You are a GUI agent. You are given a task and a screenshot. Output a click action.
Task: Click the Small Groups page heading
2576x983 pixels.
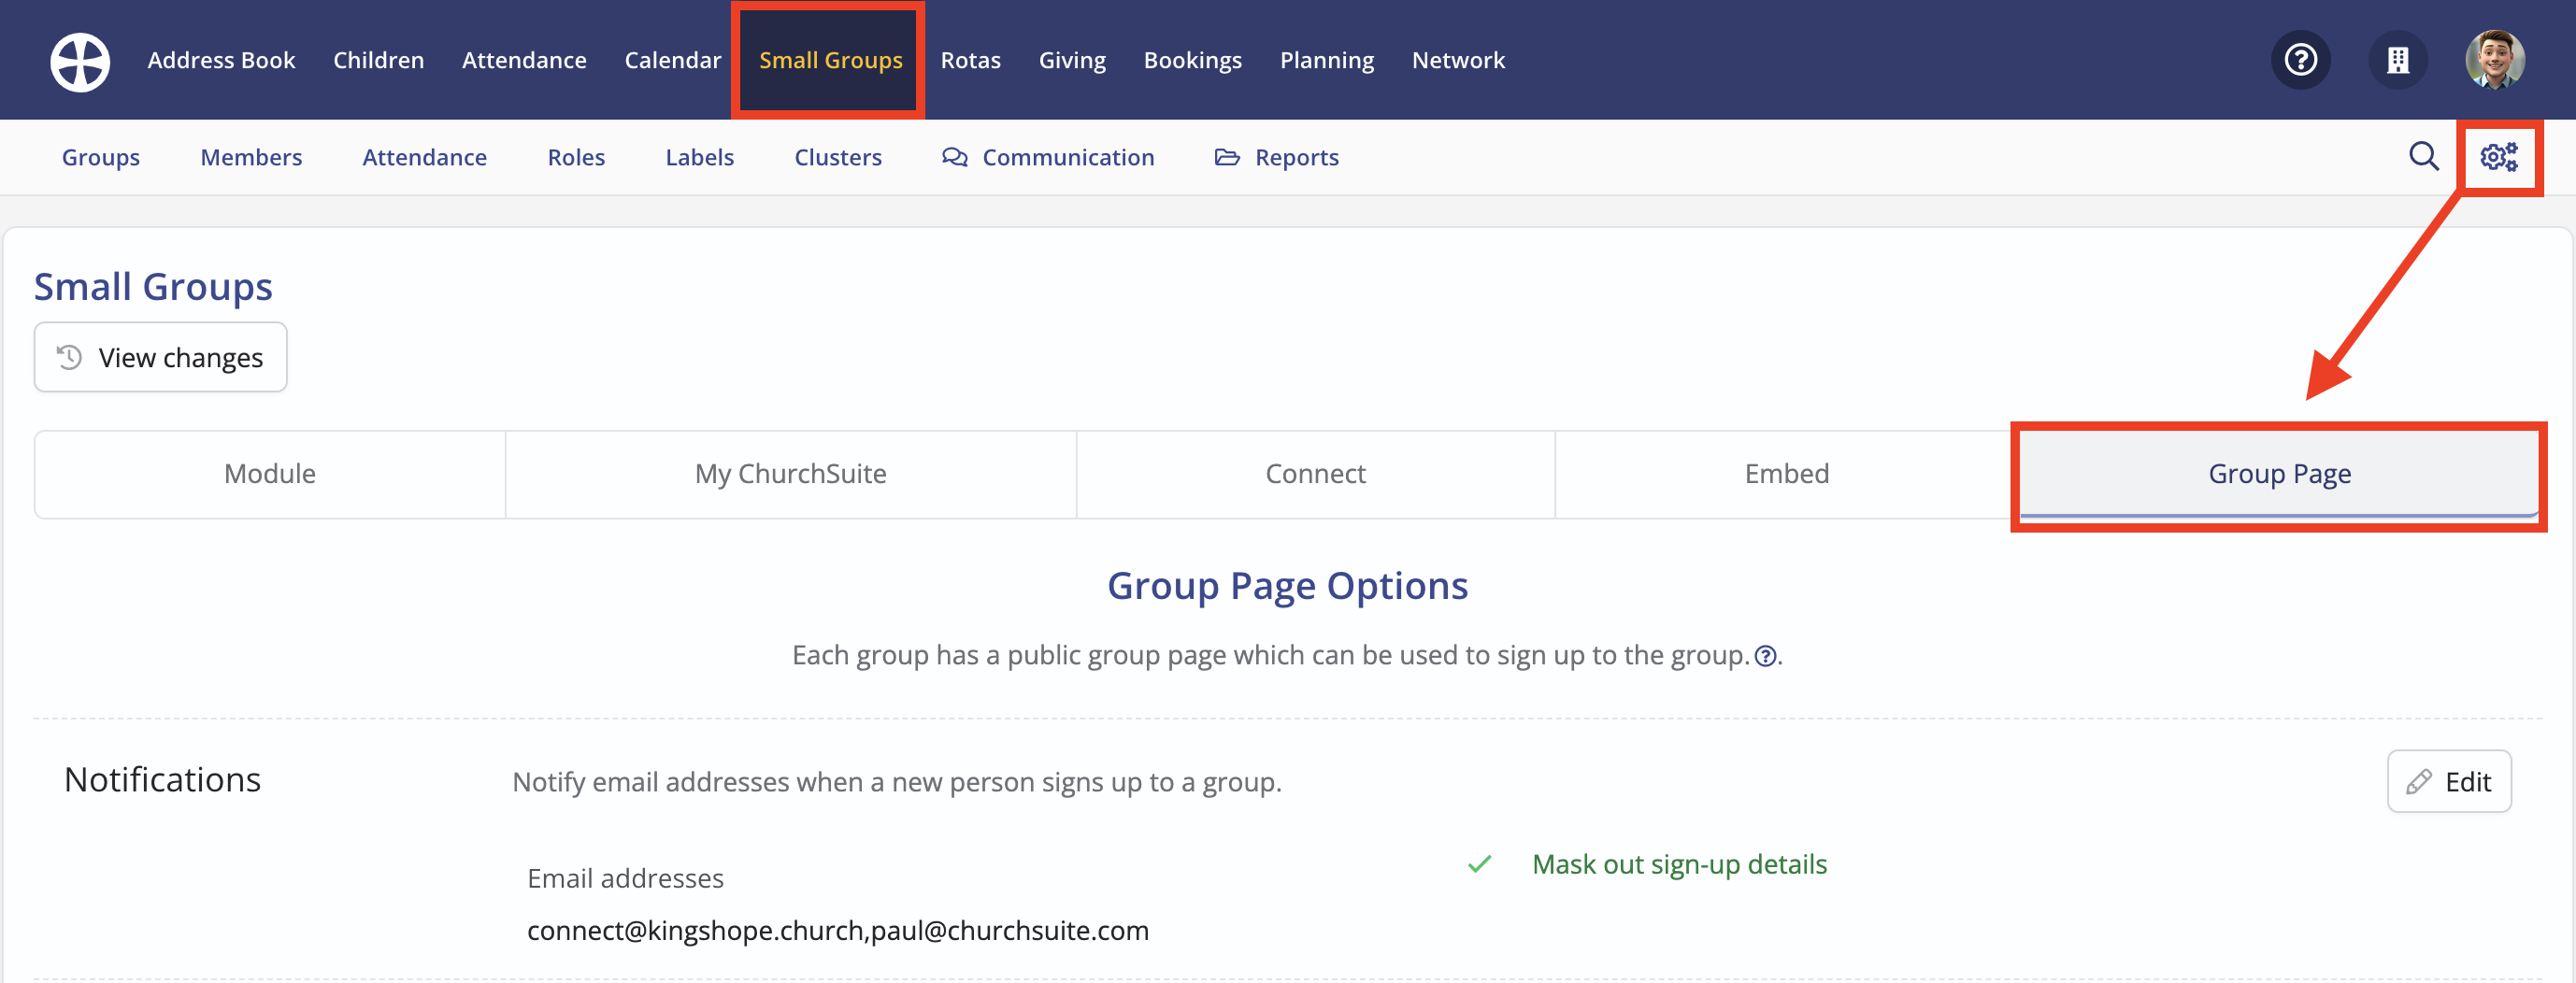pyautogui.click(x=153, y=287)
